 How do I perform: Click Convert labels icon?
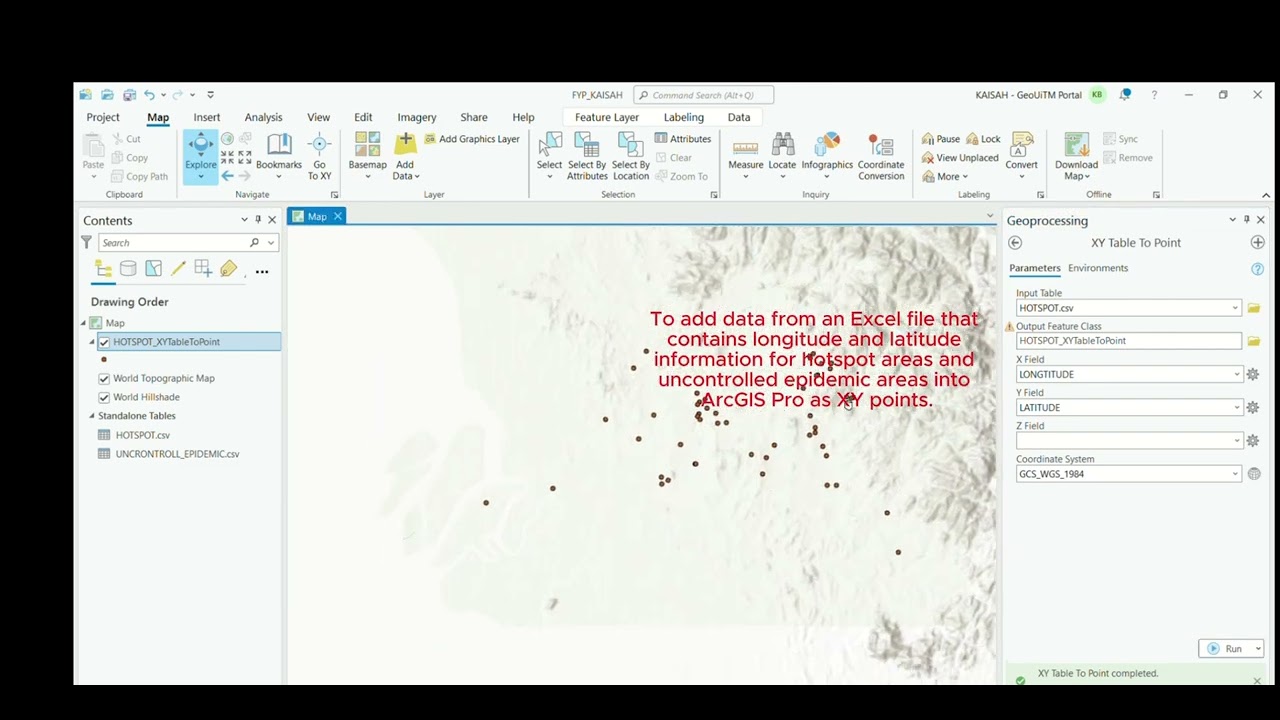click(1021, 145)
